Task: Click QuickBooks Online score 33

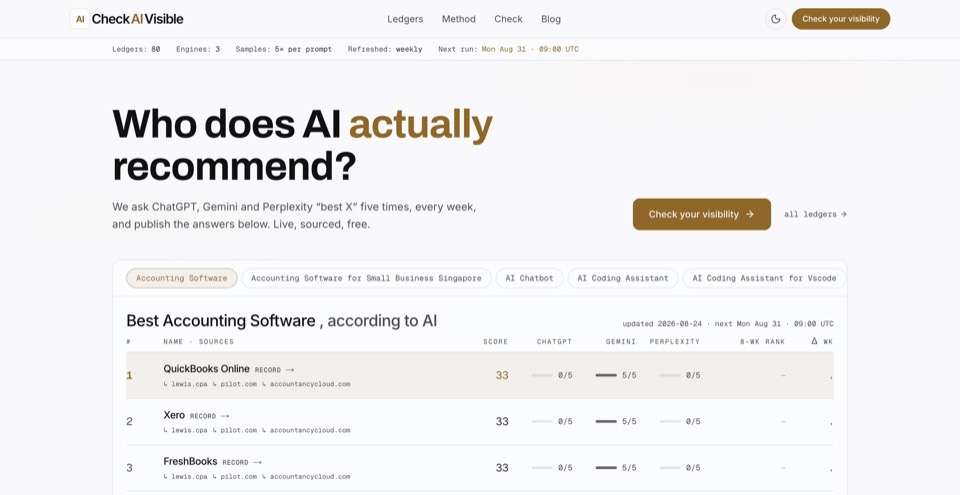Action: (502, 376)
